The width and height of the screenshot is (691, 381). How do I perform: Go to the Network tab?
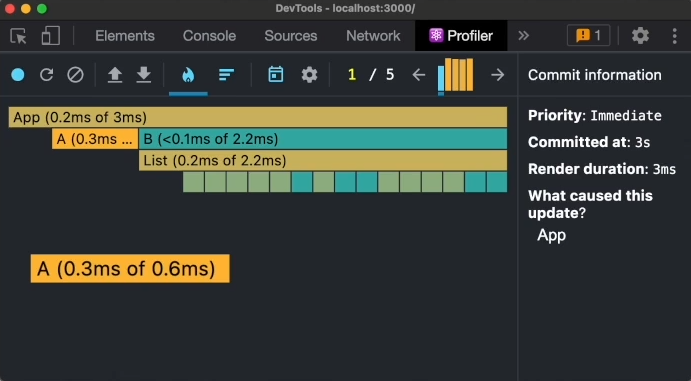[x=373, y=36]
